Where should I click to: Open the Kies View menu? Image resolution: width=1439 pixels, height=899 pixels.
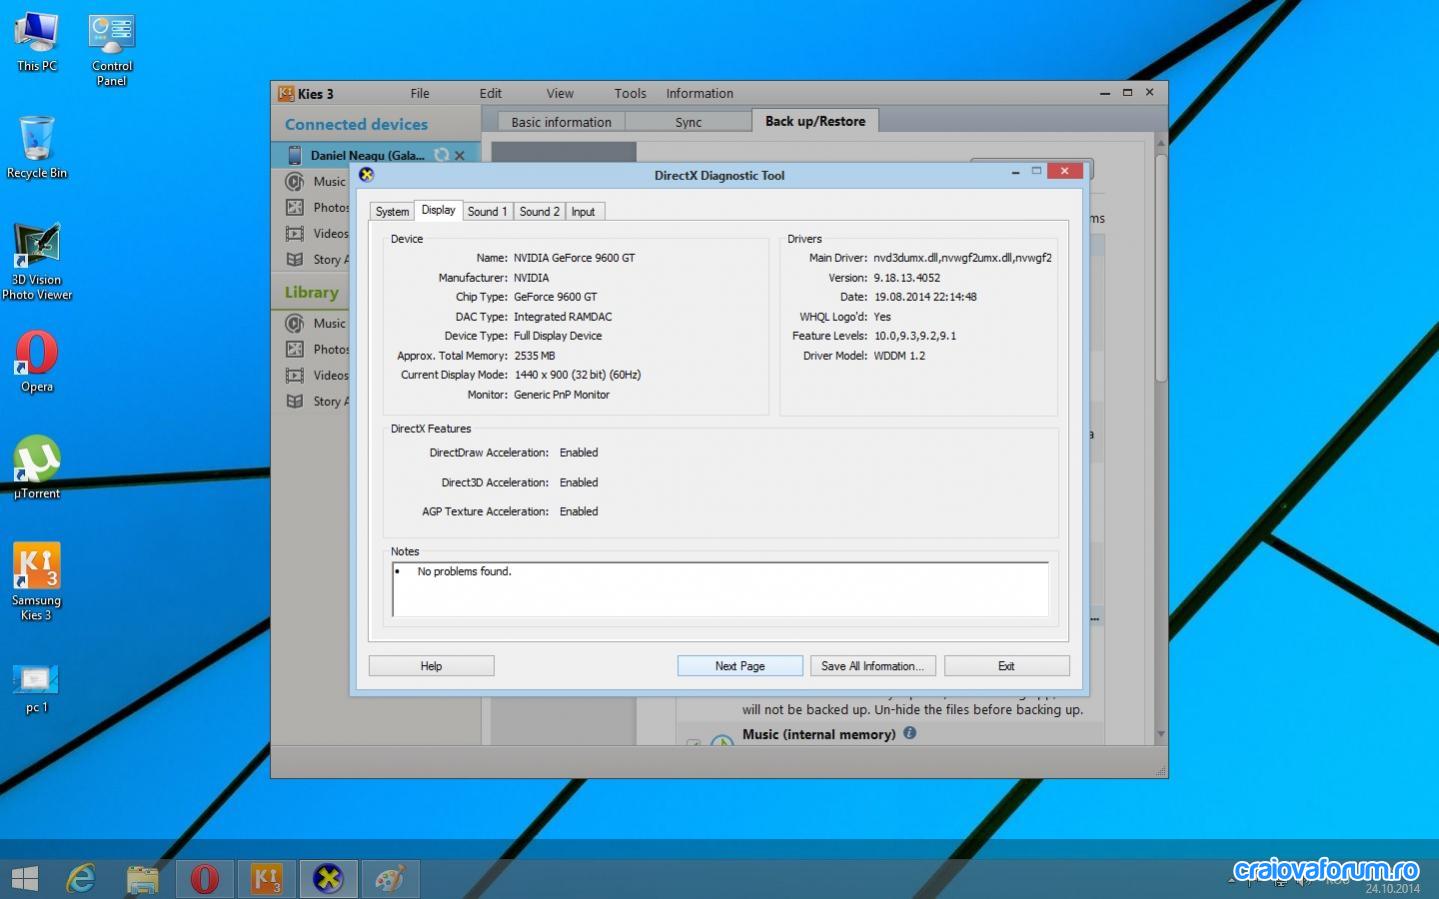point(560,93)
